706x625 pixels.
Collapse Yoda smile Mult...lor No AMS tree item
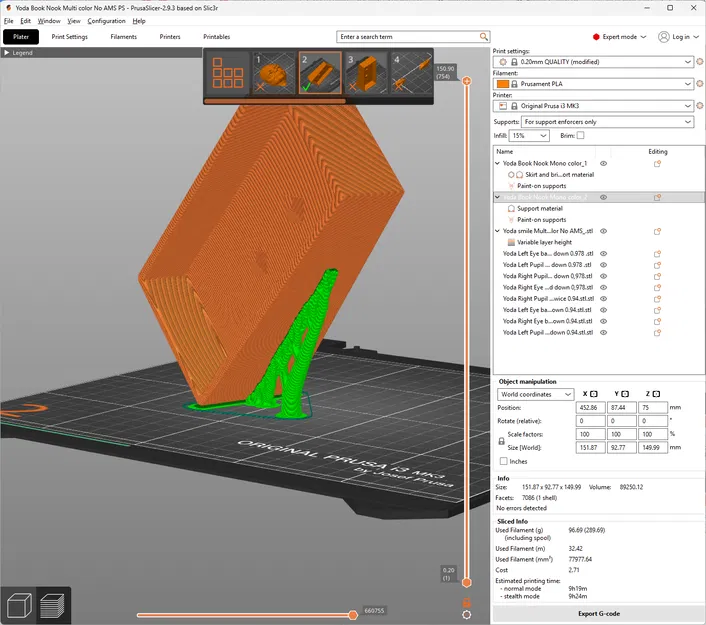coord(498,231)
